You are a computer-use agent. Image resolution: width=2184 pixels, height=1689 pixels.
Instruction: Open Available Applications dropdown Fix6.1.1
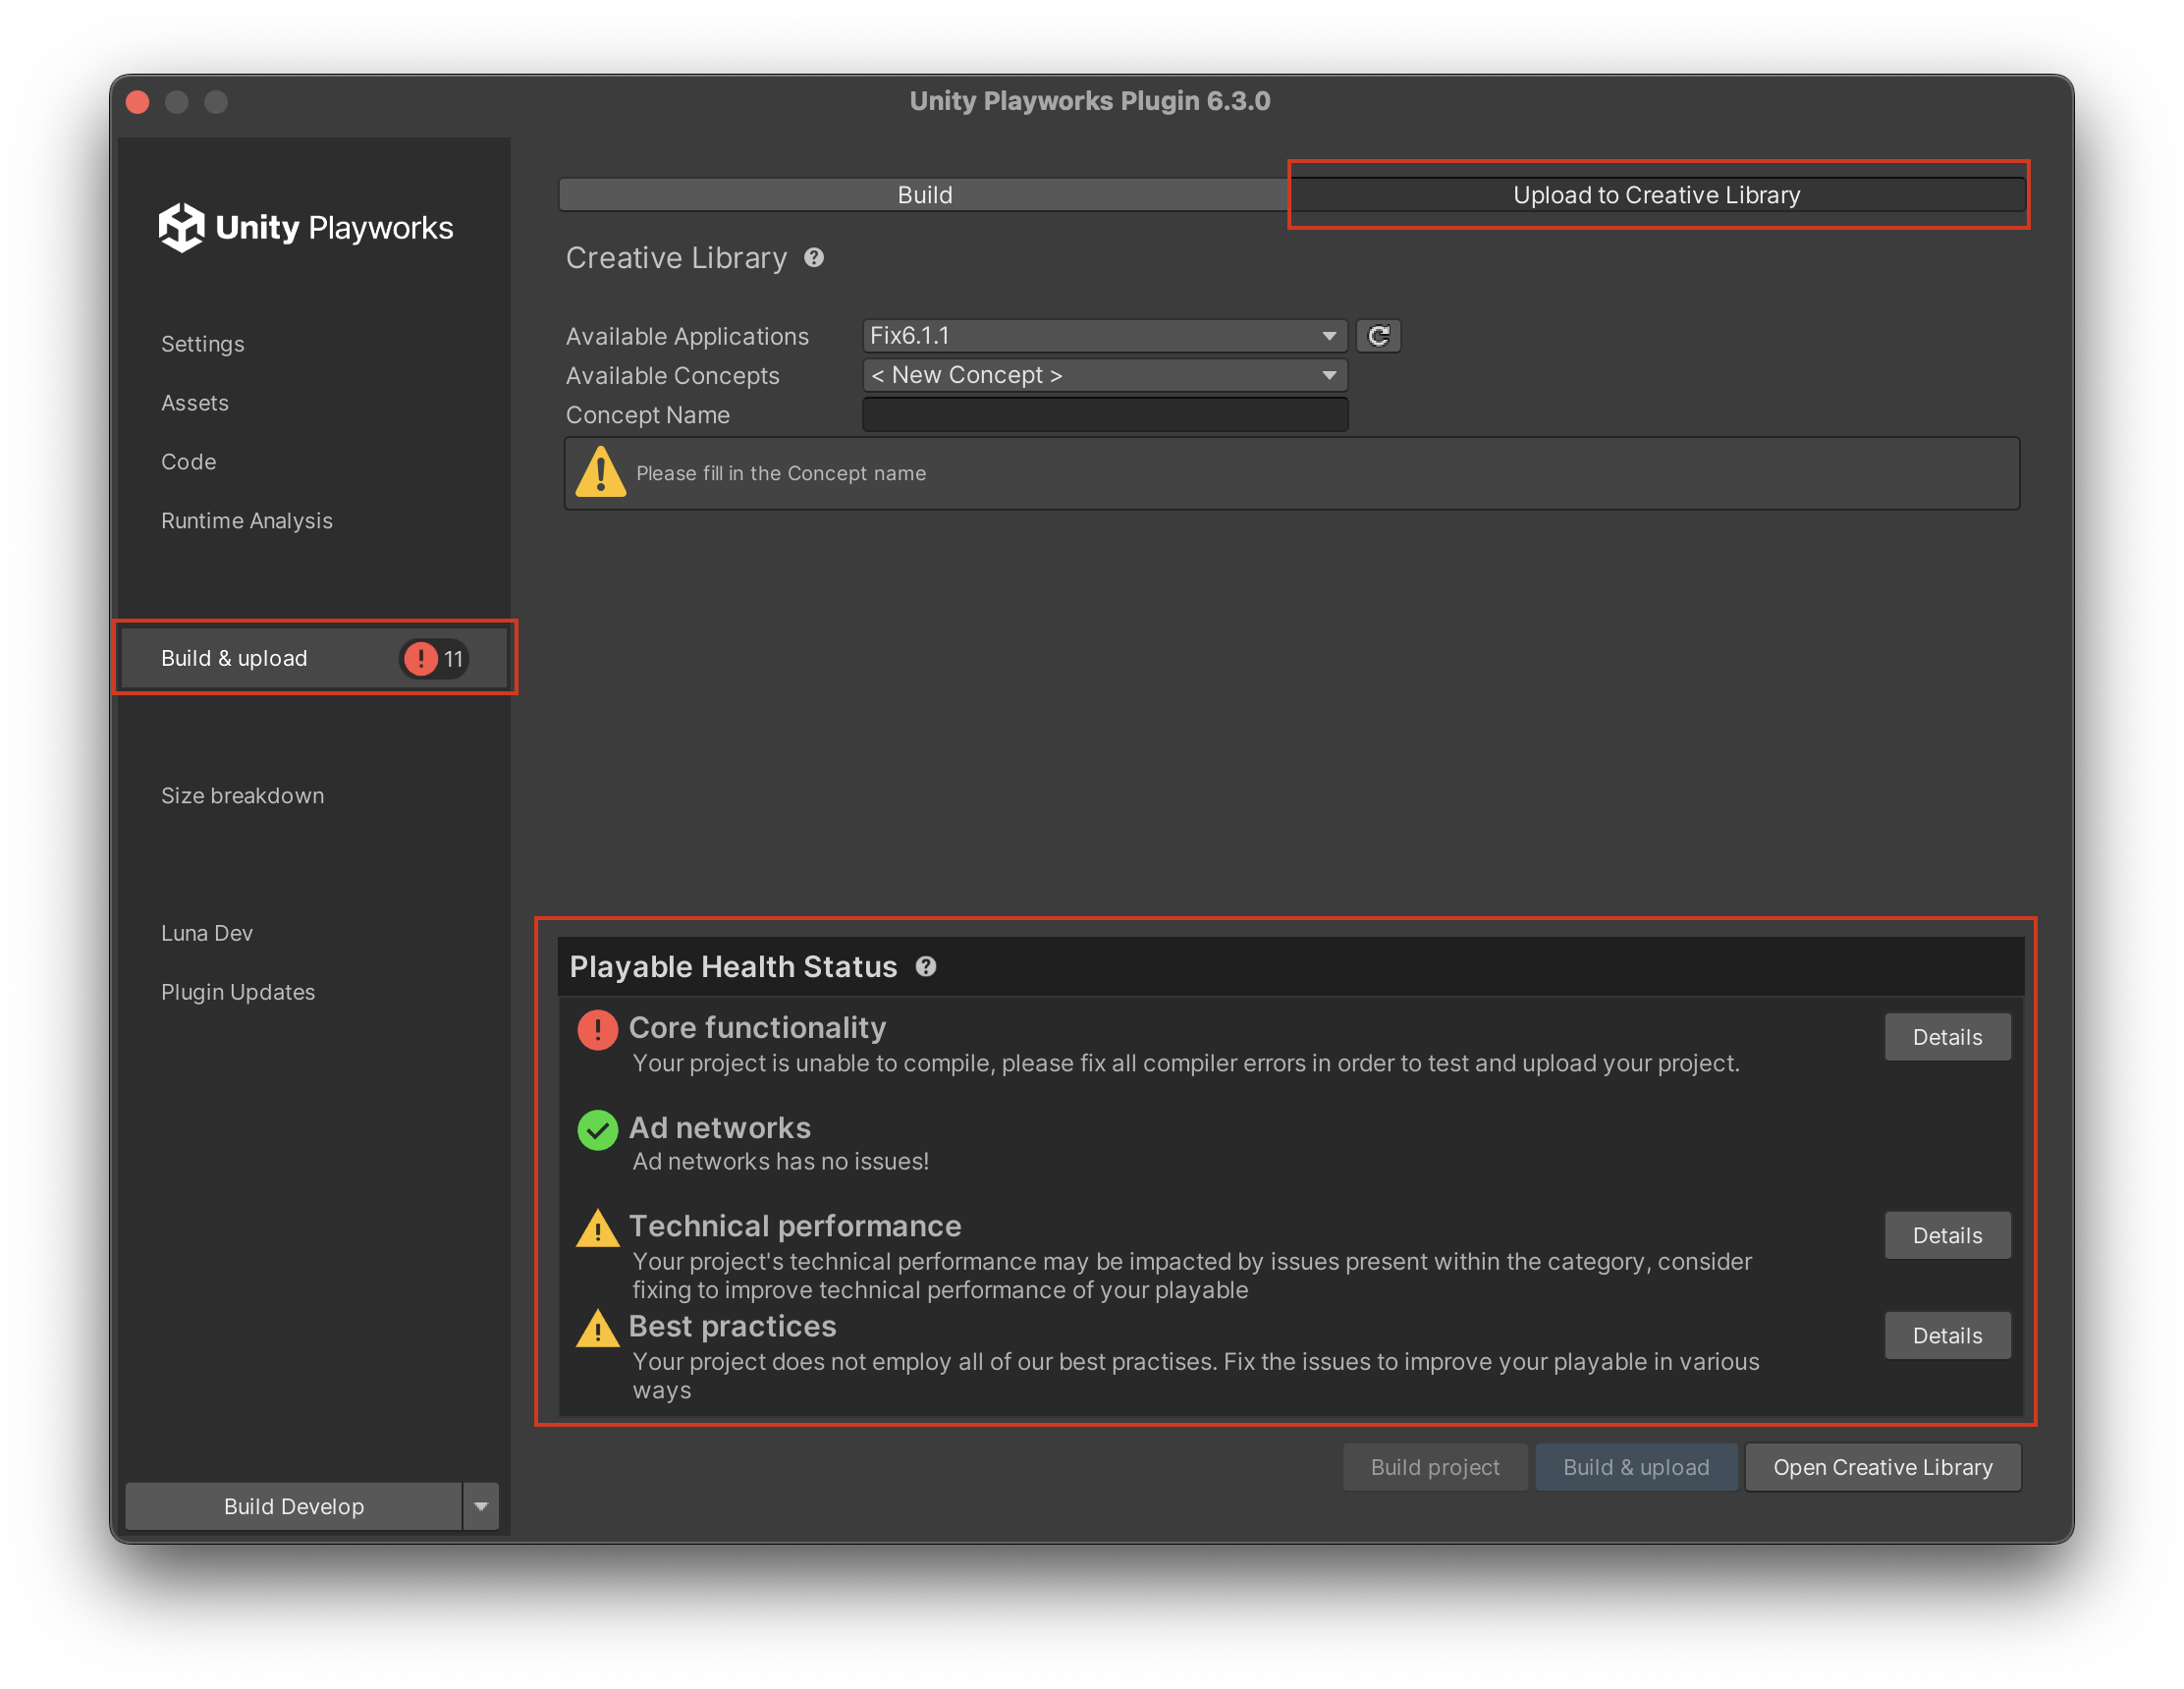1104,336
